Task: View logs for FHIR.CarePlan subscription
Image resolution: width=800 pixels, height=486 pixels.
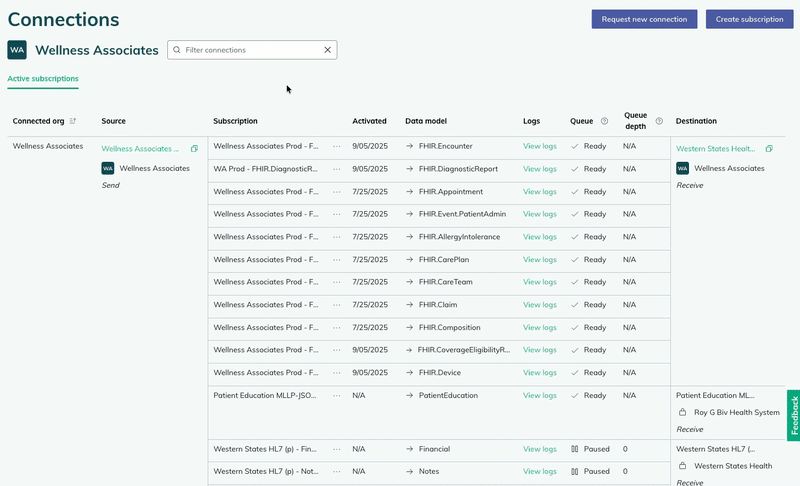Action: tap(539, 260)
